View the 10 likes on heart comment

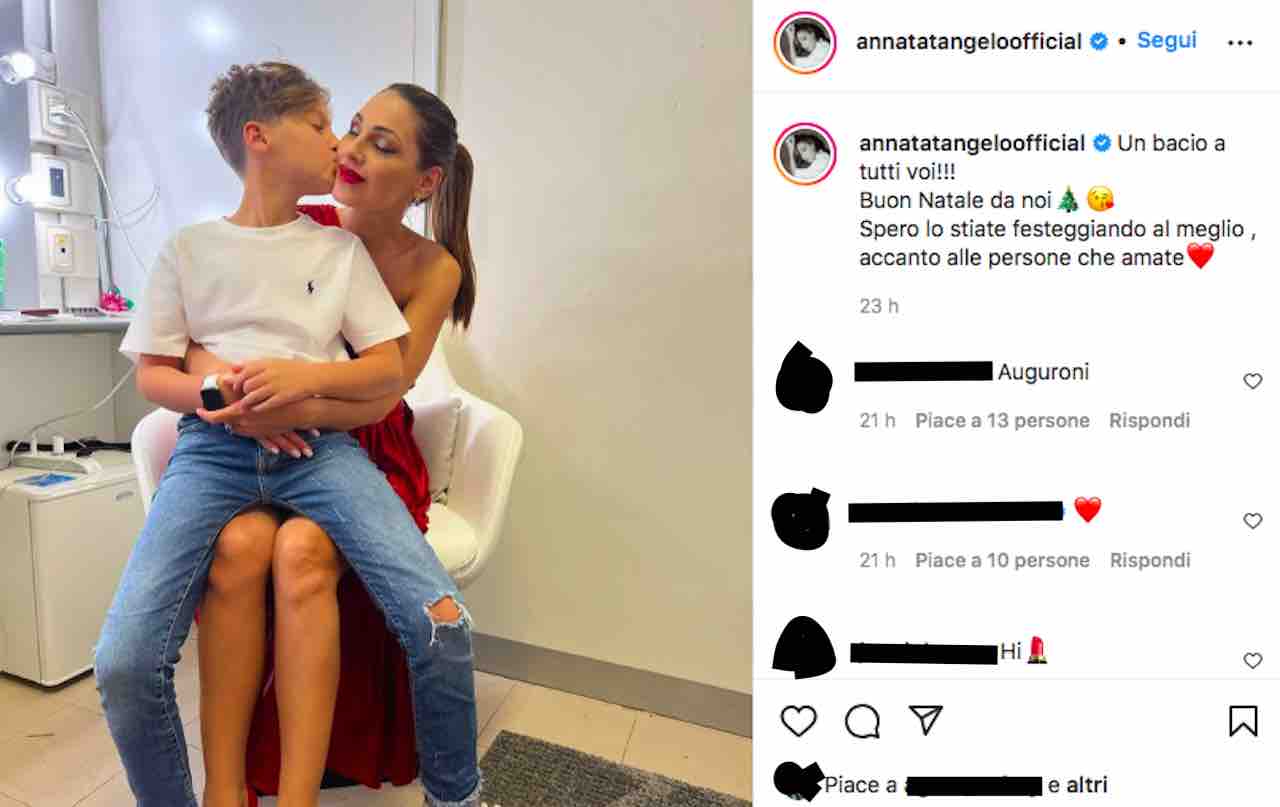coord(1002,561)
